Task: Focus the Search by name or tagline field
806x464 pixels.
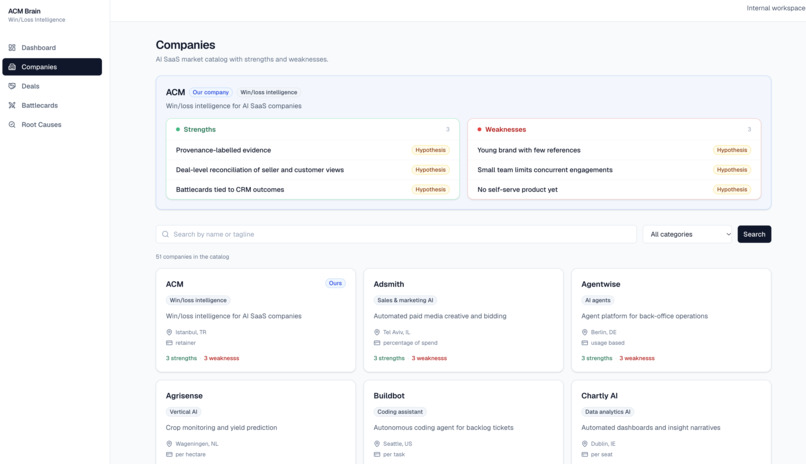Action: [x=396, y=234]
